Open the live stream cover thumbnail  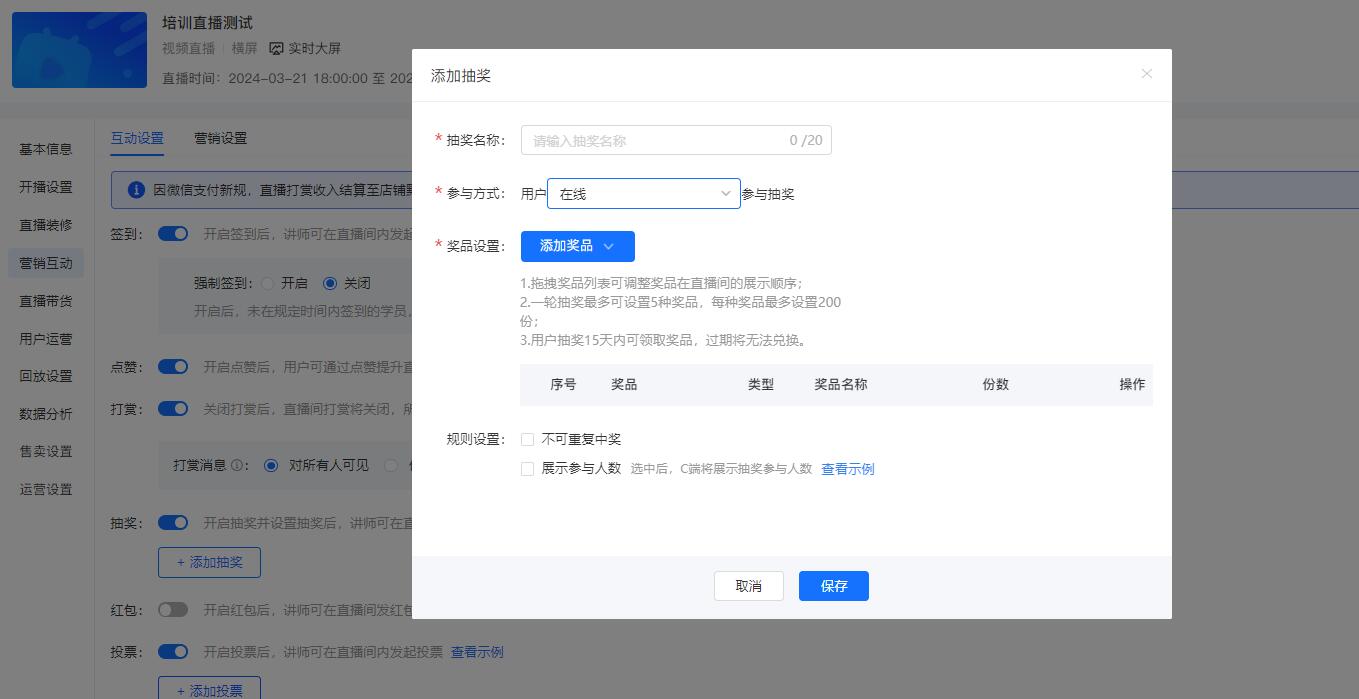tap(79, 50)
